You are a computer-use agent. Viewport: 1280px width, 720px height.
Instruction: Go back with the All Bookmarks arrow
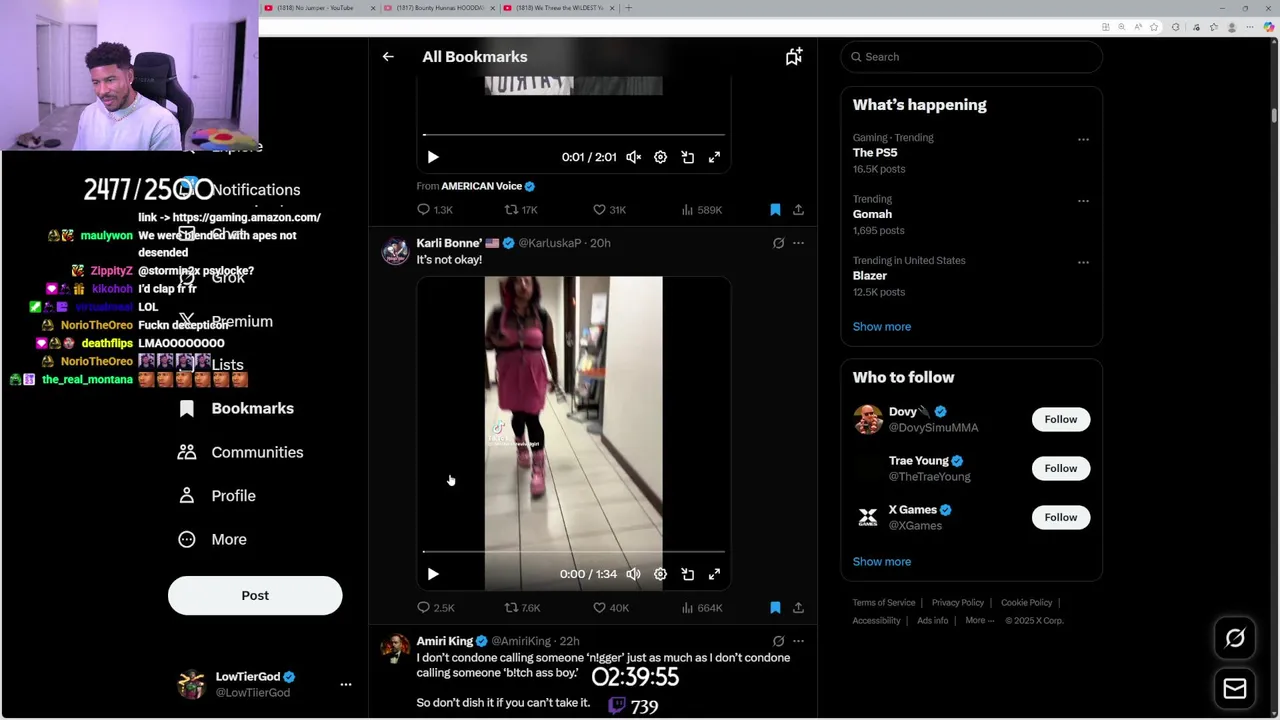point(388,57)
